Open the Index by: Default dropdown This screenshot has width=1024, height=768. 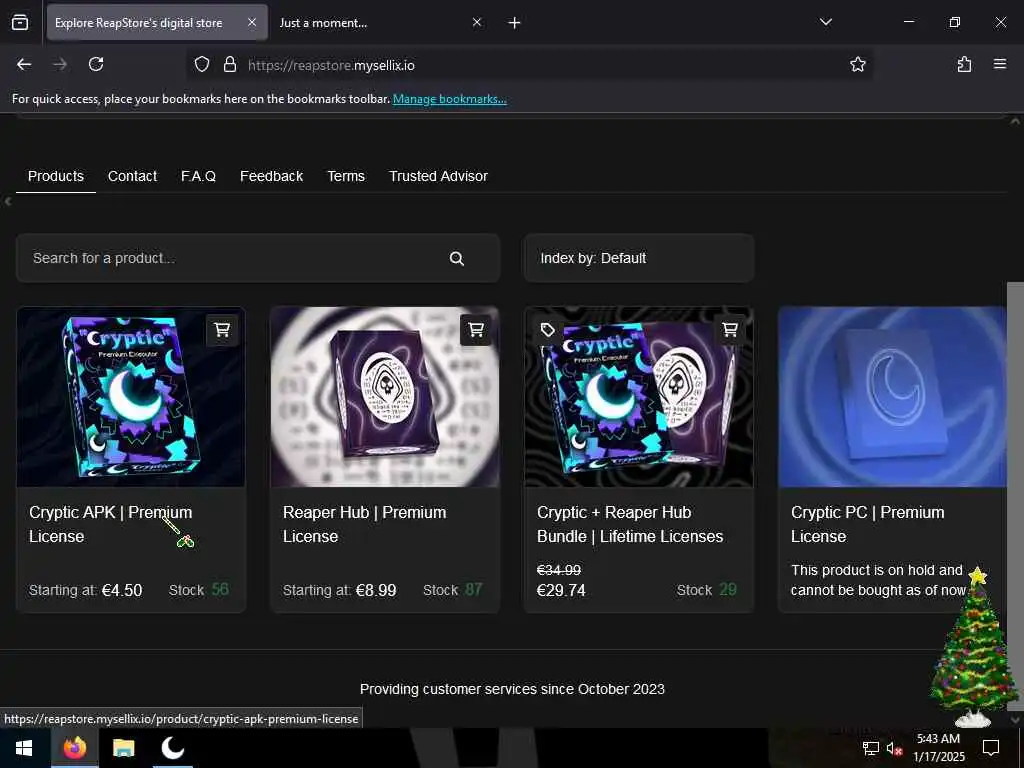(x=639, y=259)
